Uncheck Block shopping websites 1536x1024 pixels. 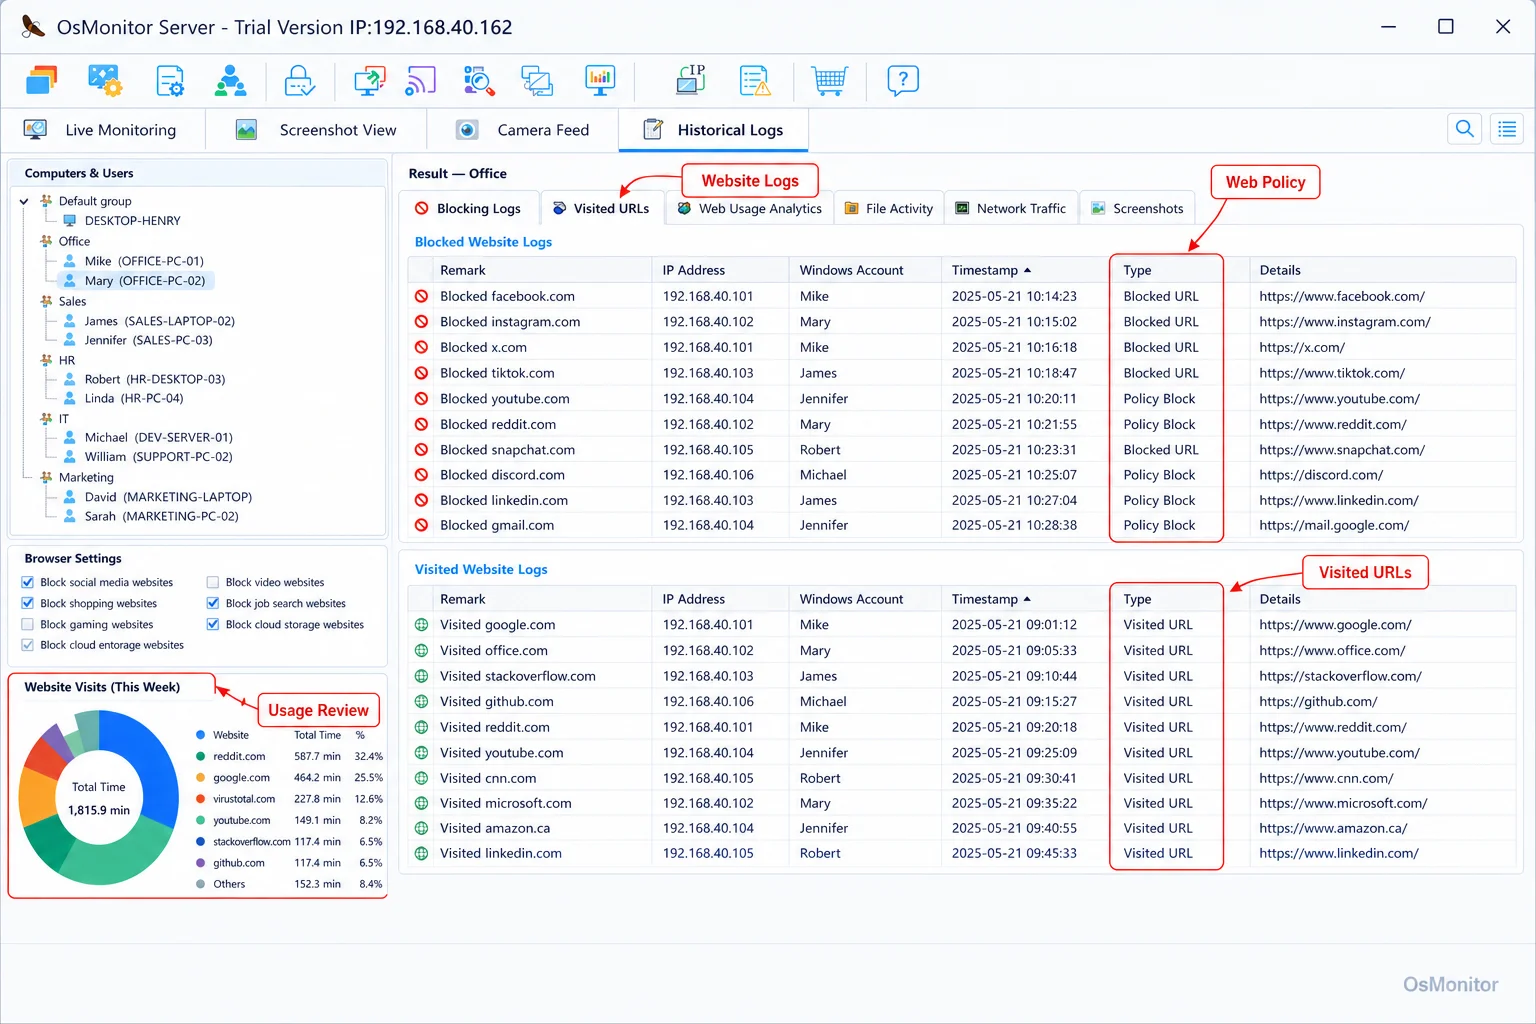[28, 603]
